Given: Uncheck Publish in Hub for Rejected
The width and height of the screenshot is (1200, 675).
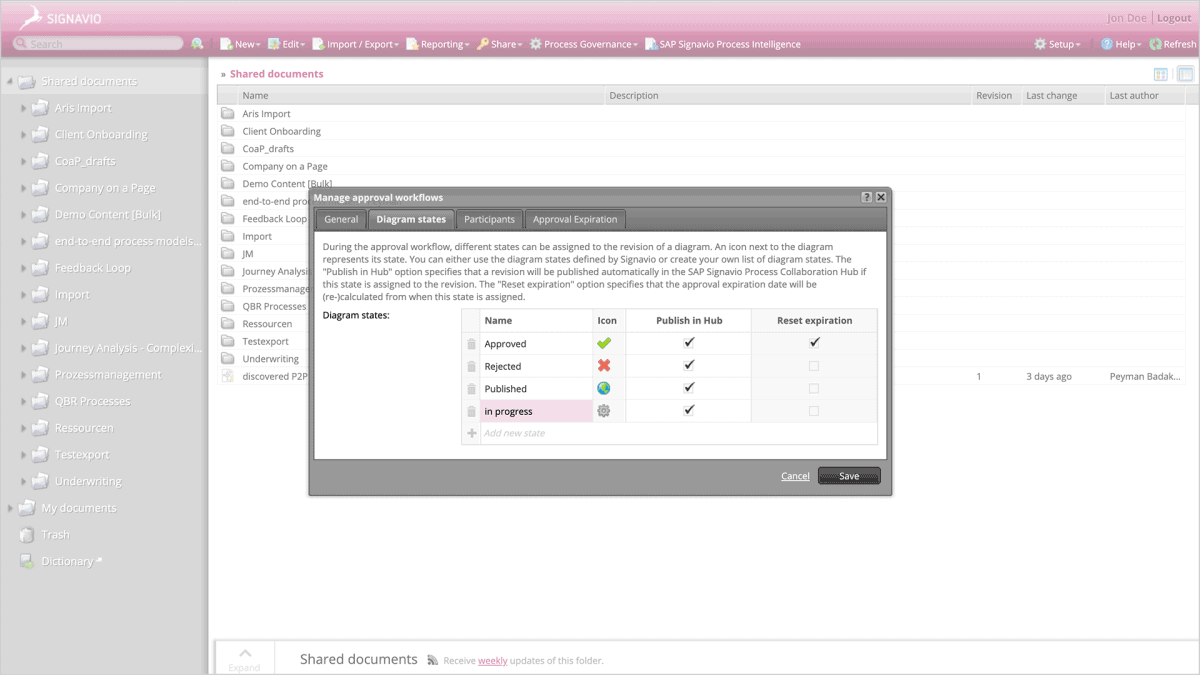Looking at the screenshot, I should pos(687,366).
